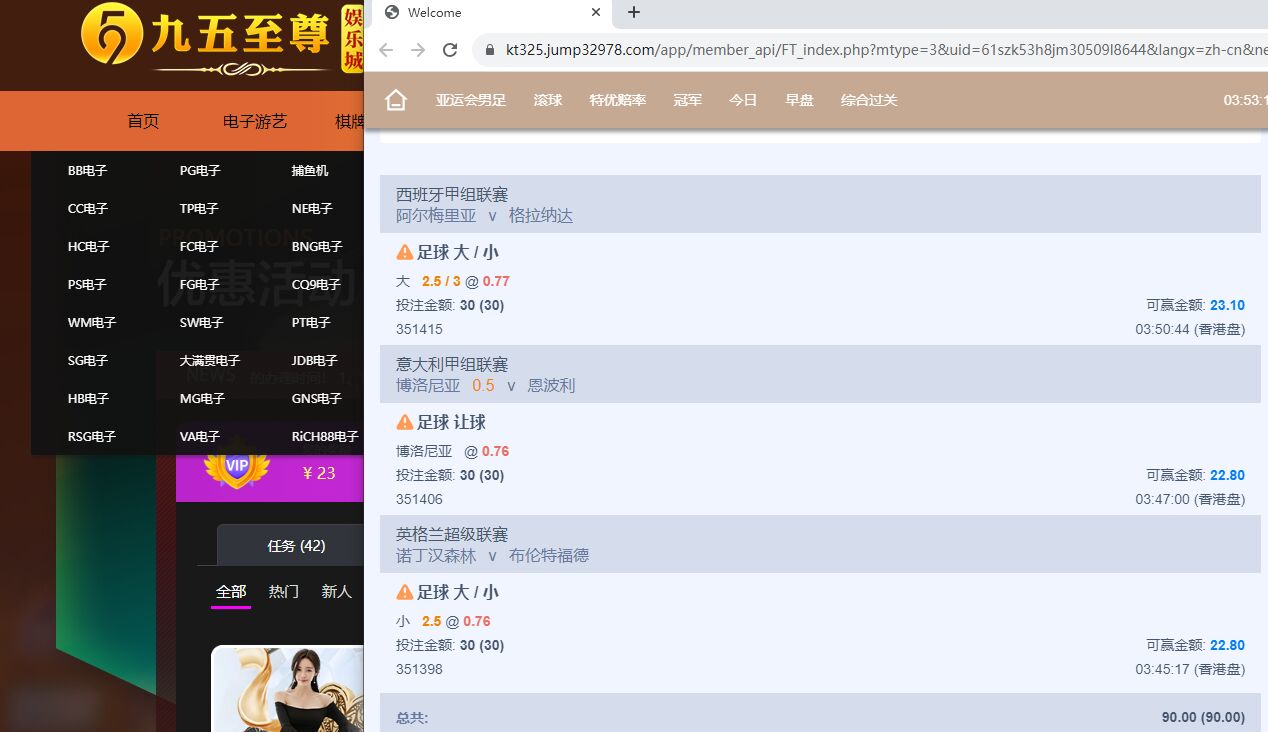1268x732 pixels.
Task: Select RiCH88电子 from the dropdown
Action: 325,437
